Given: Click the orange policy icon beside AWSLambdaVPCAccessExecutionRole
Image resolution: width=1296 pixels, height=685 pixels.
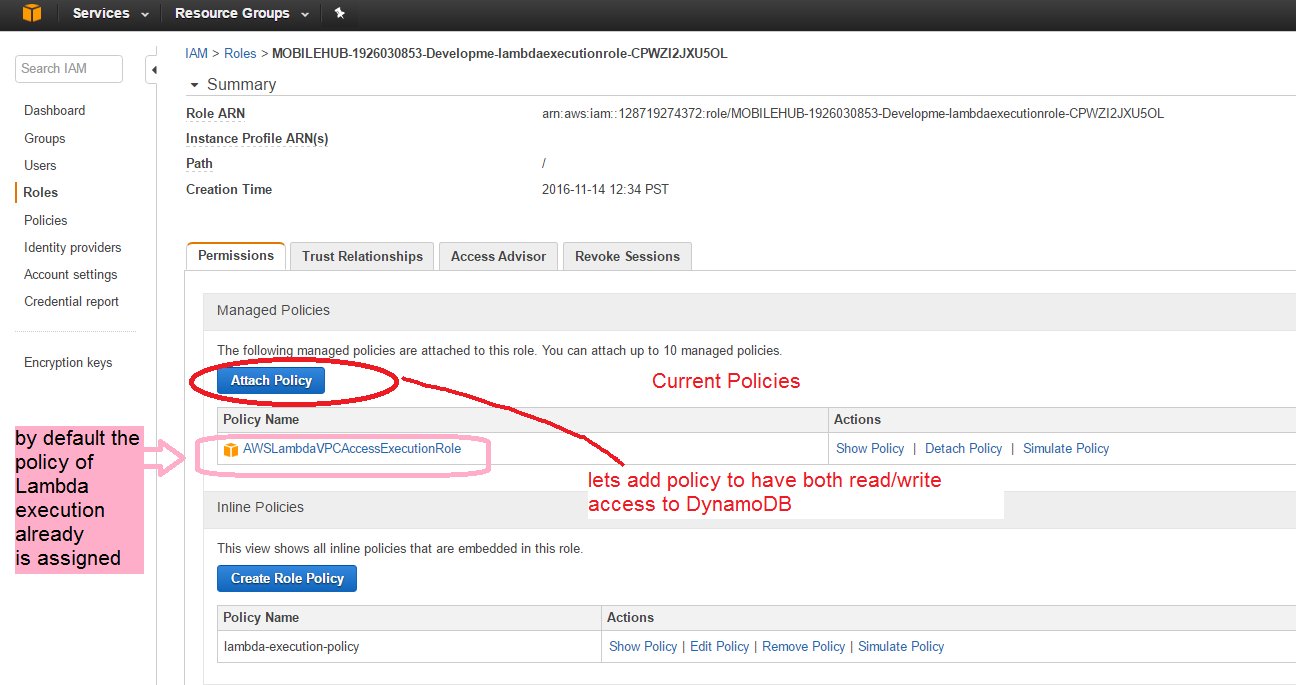Looking at the screenshot, I should (x=231, y=449).
